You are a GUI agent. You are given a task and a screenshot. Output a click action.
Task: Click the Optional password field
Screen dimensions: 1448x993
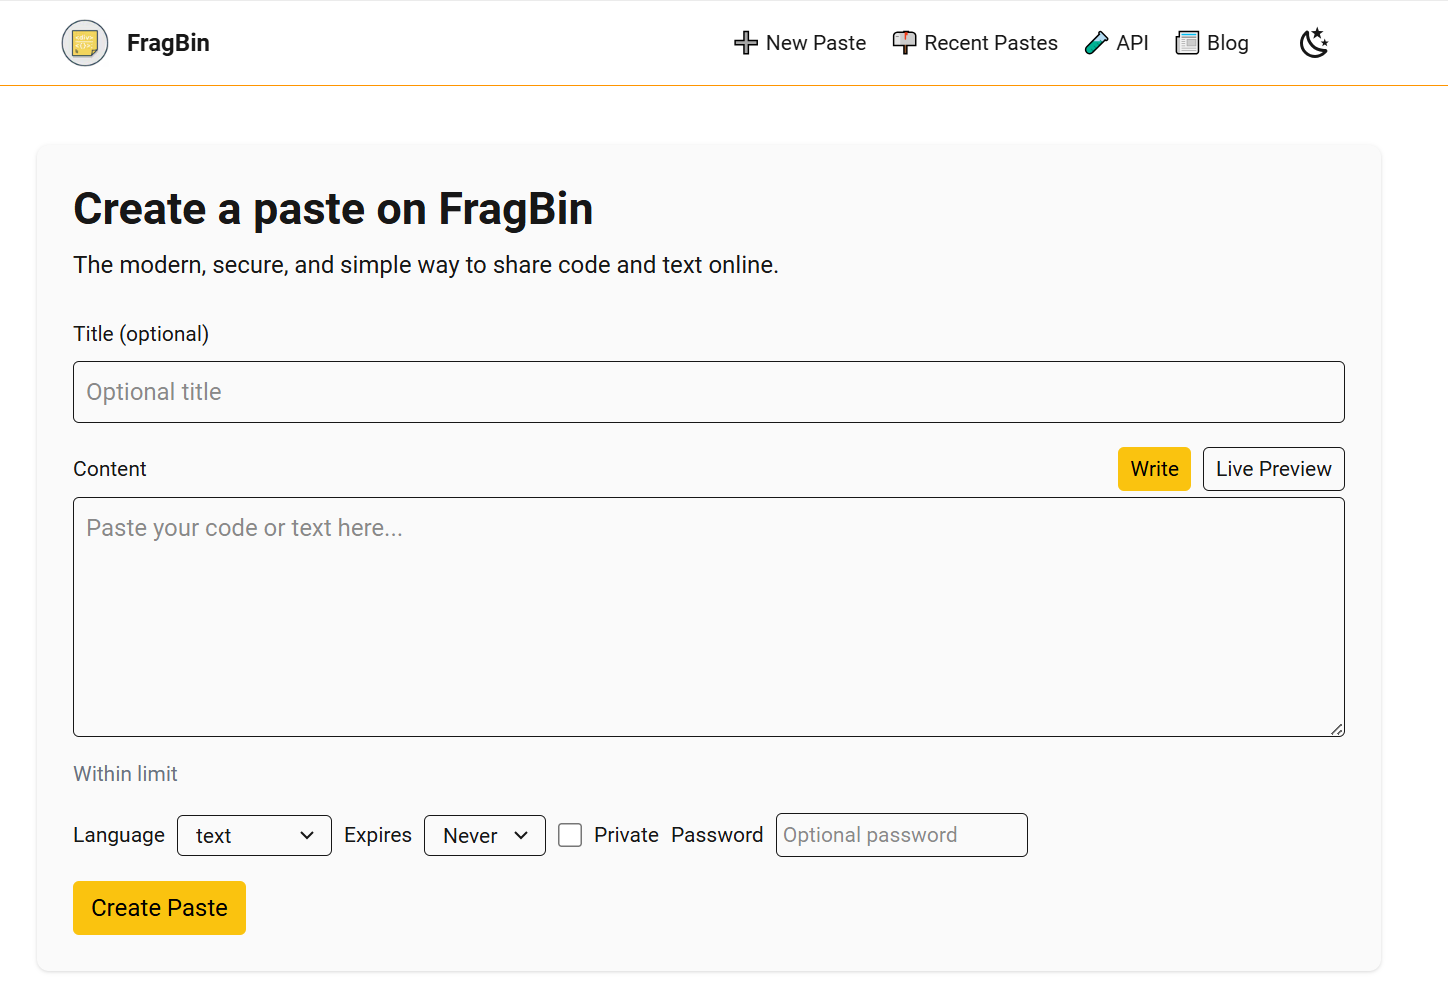click(x=901, y=835)
